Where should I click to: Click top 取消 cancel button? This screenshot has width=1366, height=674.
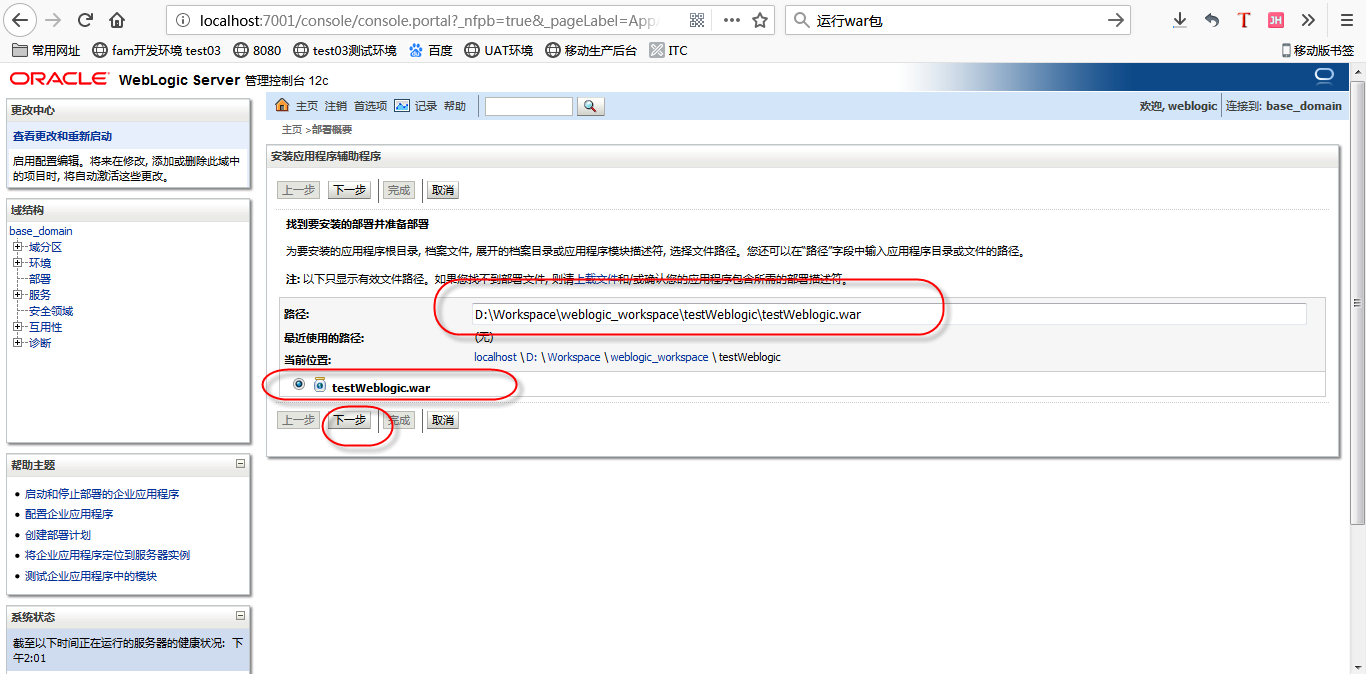click(x=443, y=190)
